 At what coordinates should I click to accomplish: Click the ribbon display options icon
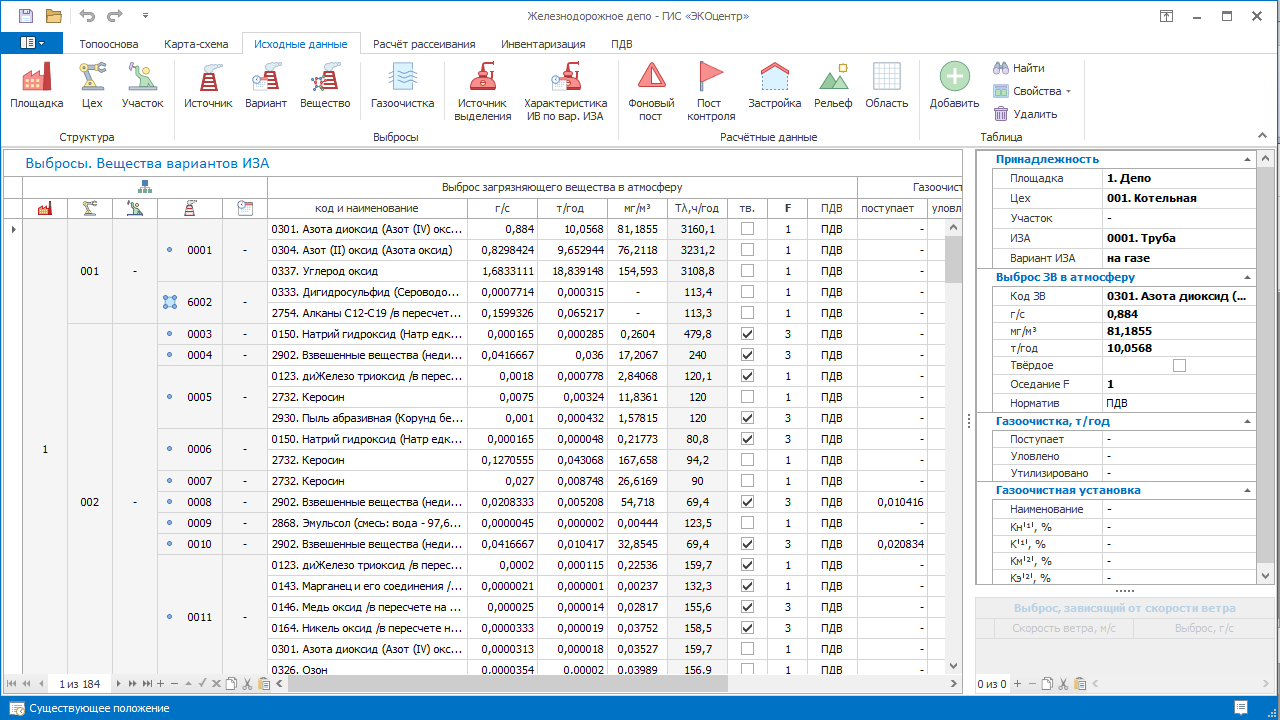click(1167, 16)
